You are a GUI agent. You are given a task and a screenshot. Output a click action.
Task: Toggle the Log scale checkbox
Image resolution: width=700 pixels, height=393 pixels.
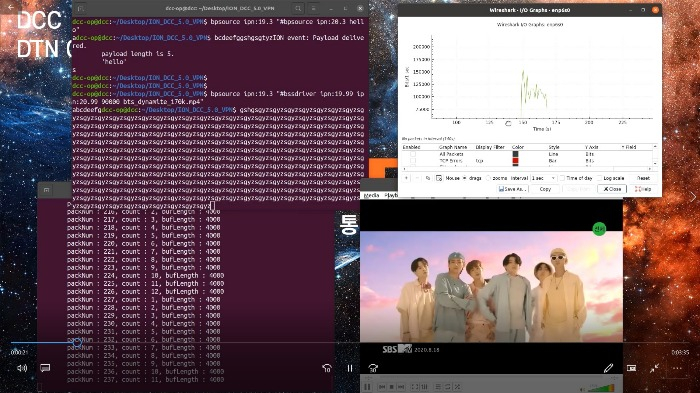pos(600,178)
